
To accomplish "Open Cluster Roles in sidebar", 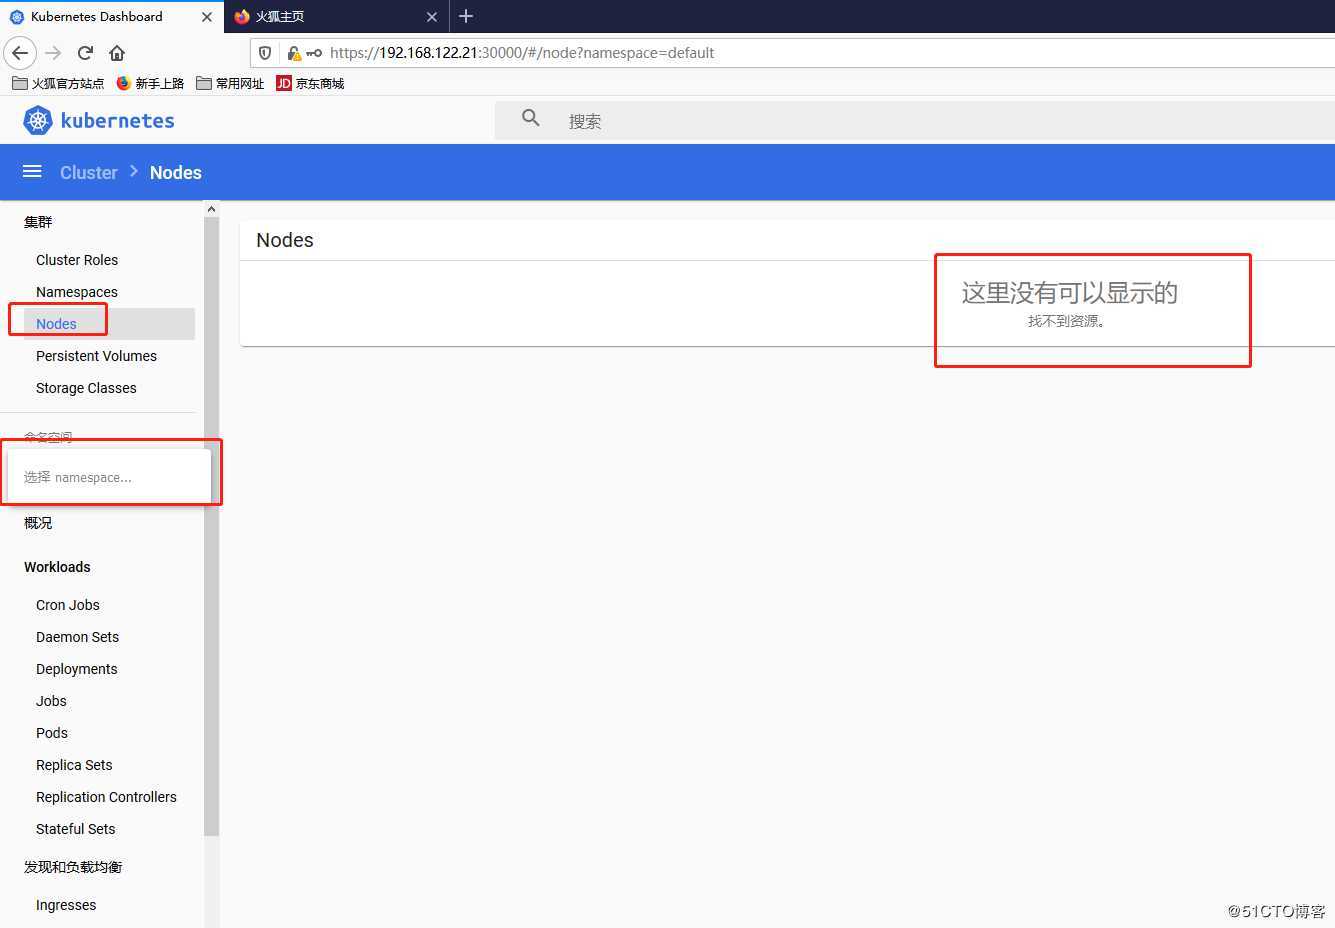I will click(77, 260).
